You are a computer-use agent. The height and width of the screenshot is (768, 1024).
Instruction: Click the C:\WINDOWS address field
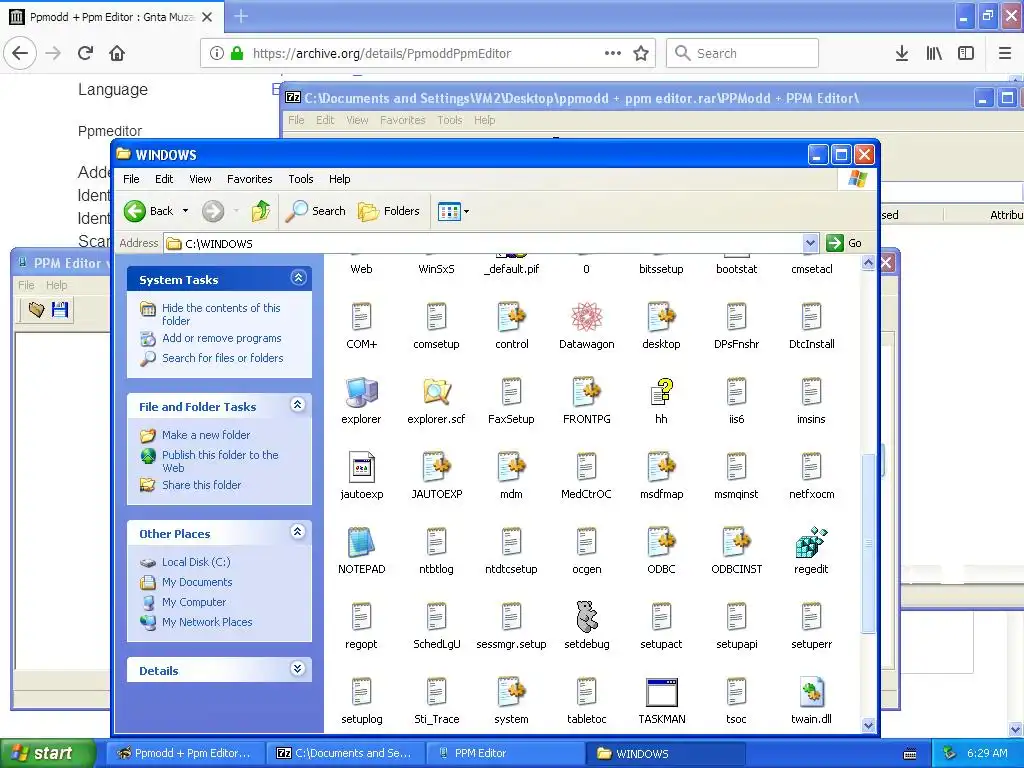coord(483,244)
